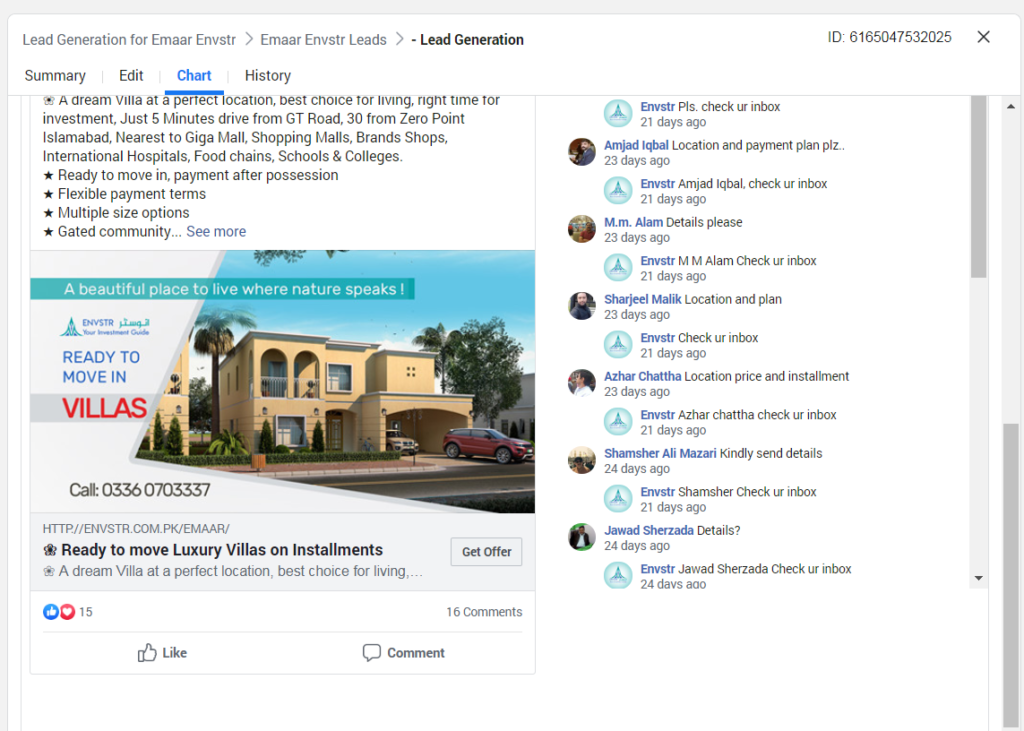Click Envstr page logo beside Pls. check reply
Viewport: 1024px width, 731px height.
[x=618, y=114]
